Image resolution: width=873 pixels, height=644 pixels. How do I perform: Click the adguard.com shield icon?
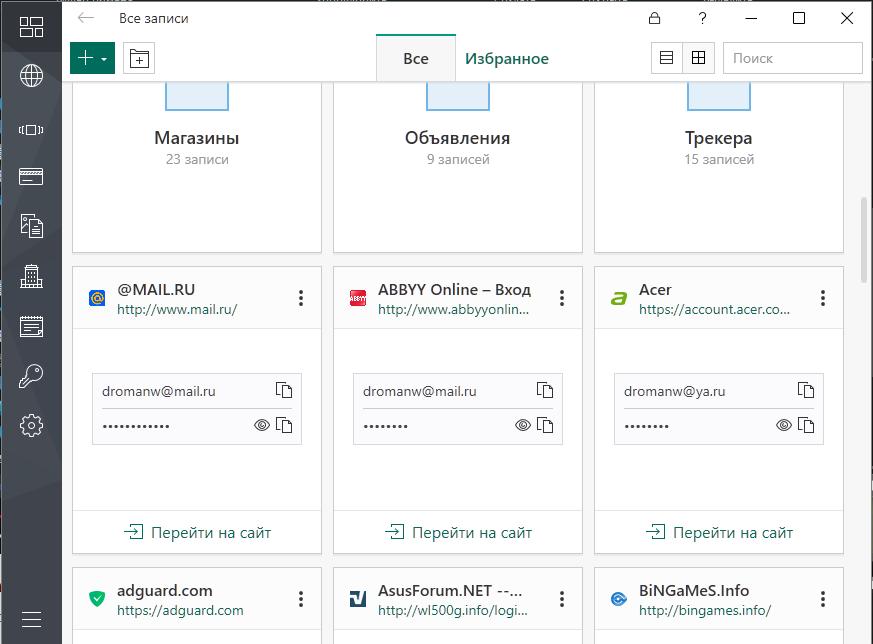point(97,599)
